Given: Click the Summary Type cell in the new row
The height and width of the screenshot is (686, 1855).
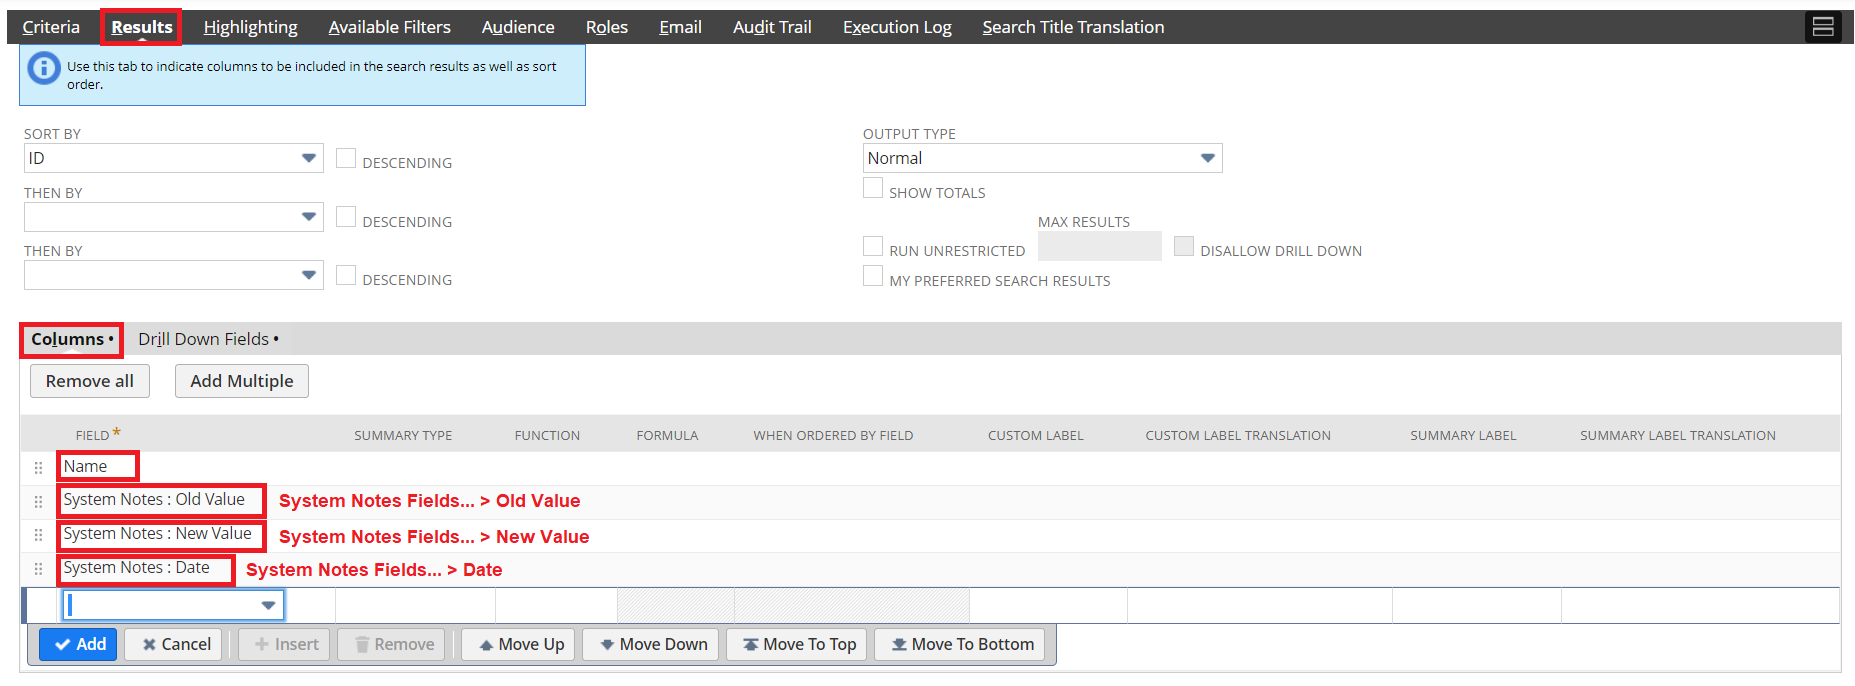Looking at the screenshot, I should click(x=415, y=605).
